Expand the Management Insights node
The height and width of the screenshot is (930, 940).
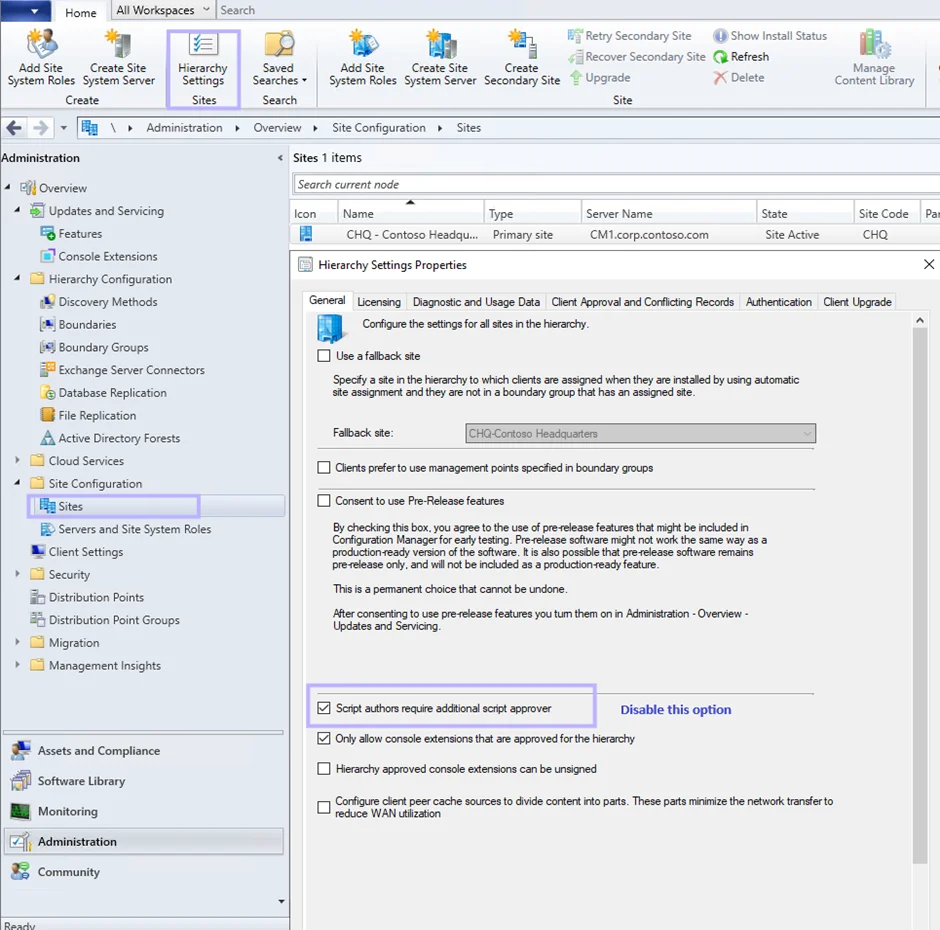click(17, 665)
